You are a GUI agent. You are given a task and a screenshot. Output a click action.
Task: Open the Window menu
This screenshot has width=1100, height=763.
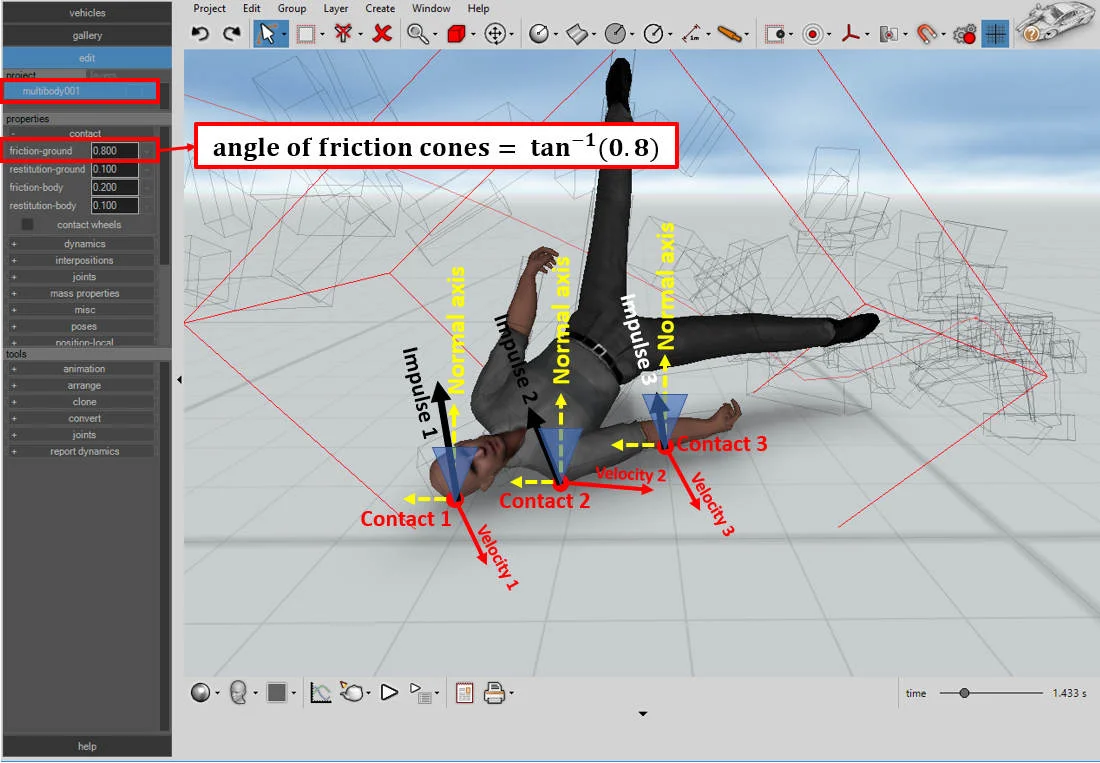tap(431, 8)
